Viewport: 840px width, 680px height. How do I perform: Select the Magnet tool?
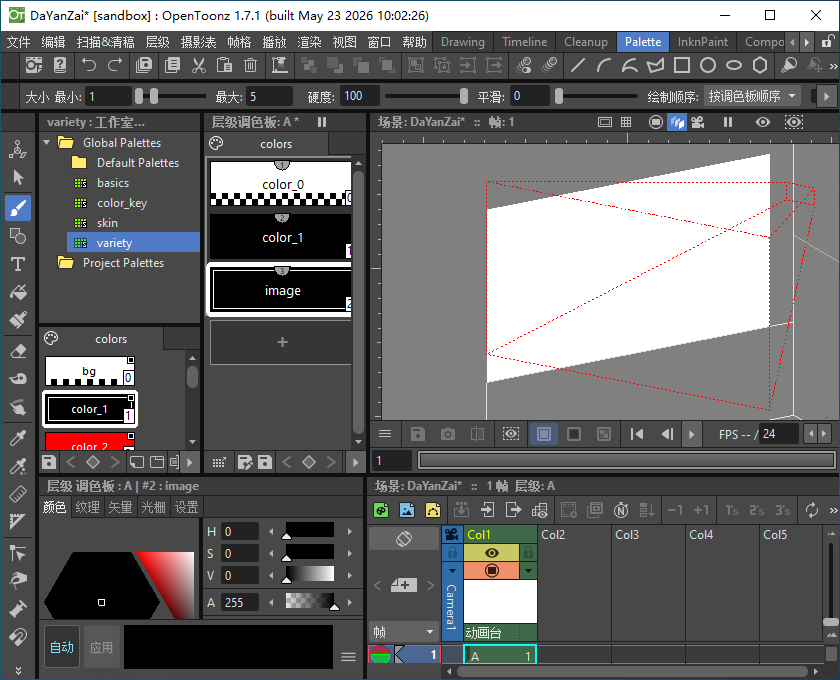point(18,637)
